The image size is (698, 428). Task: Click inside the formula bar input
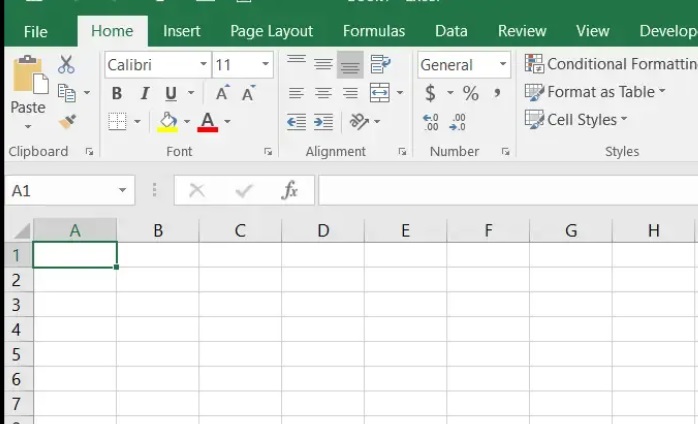click(508, 191)
